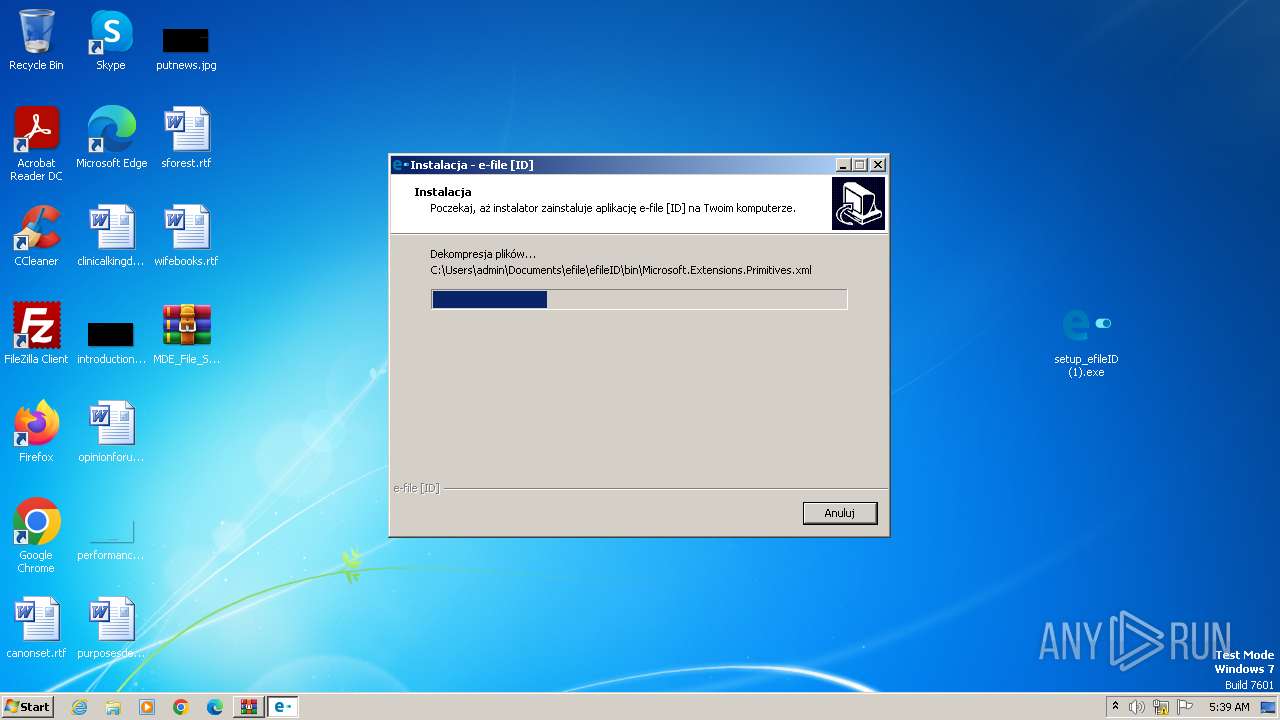Select the purposesde... document icon

[111, 628]
